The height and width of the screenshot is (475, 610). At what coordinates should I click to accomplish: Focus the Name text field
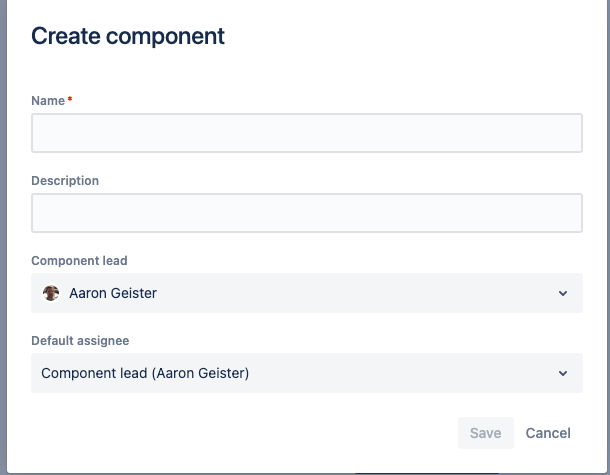[x=306, y=133]
